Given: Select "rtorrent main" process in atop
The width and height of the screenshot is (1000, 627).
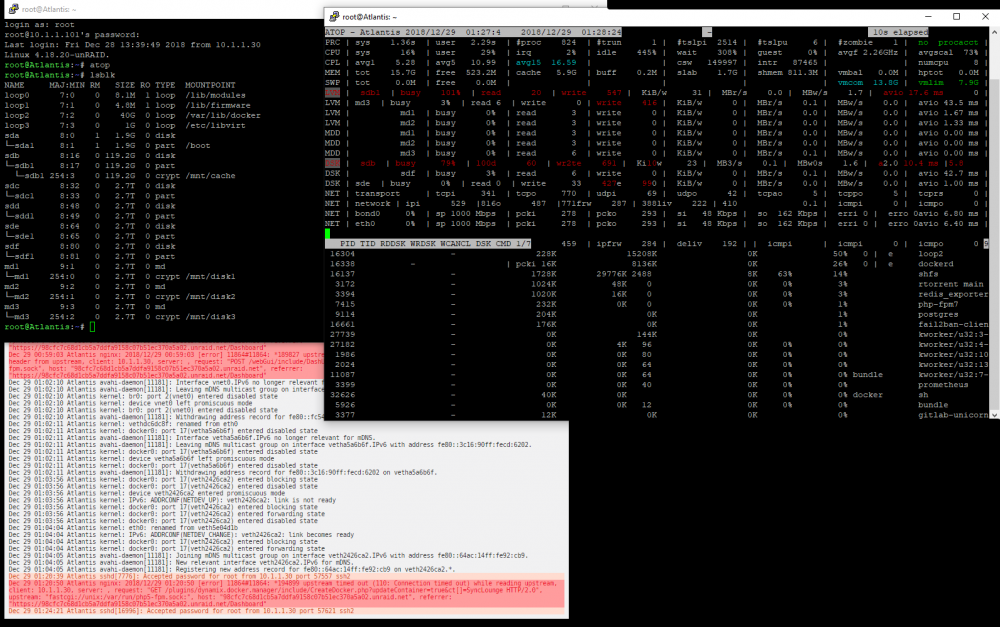Looking at the screenshot, I should (950, 284).
